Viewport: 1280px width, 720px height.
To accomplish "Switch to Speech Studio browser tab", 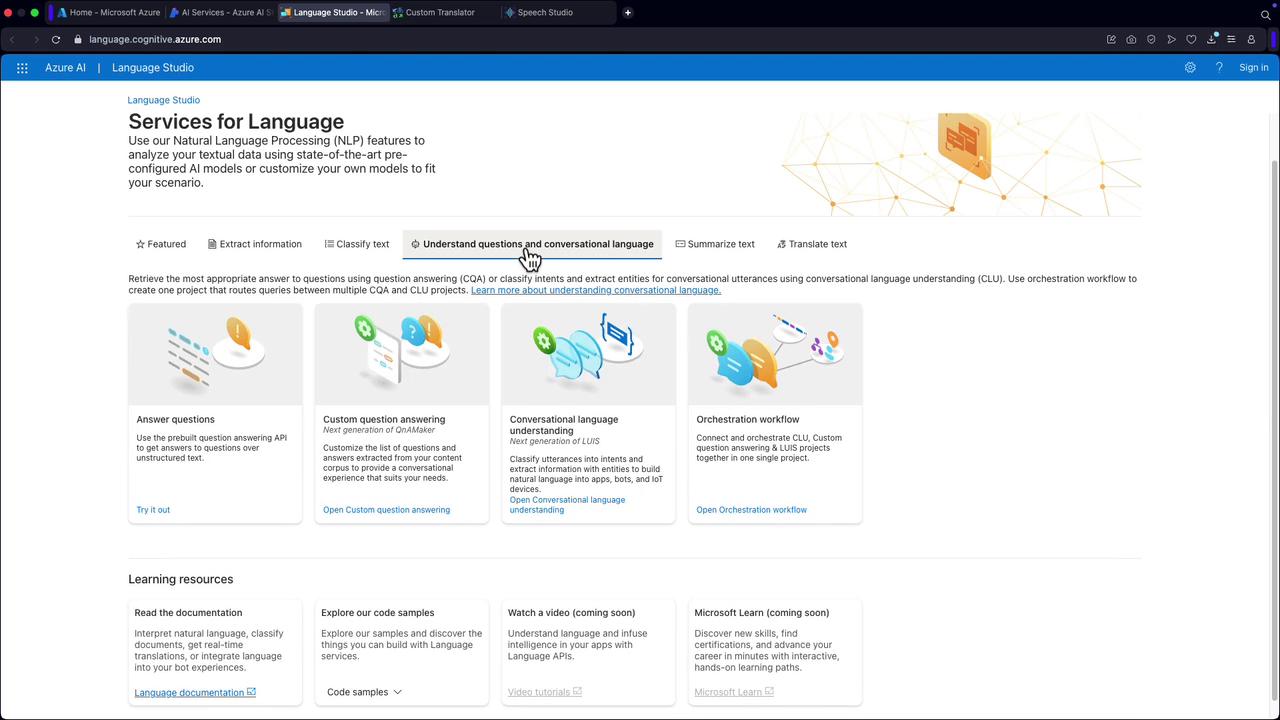I will [x=558, y=13].
